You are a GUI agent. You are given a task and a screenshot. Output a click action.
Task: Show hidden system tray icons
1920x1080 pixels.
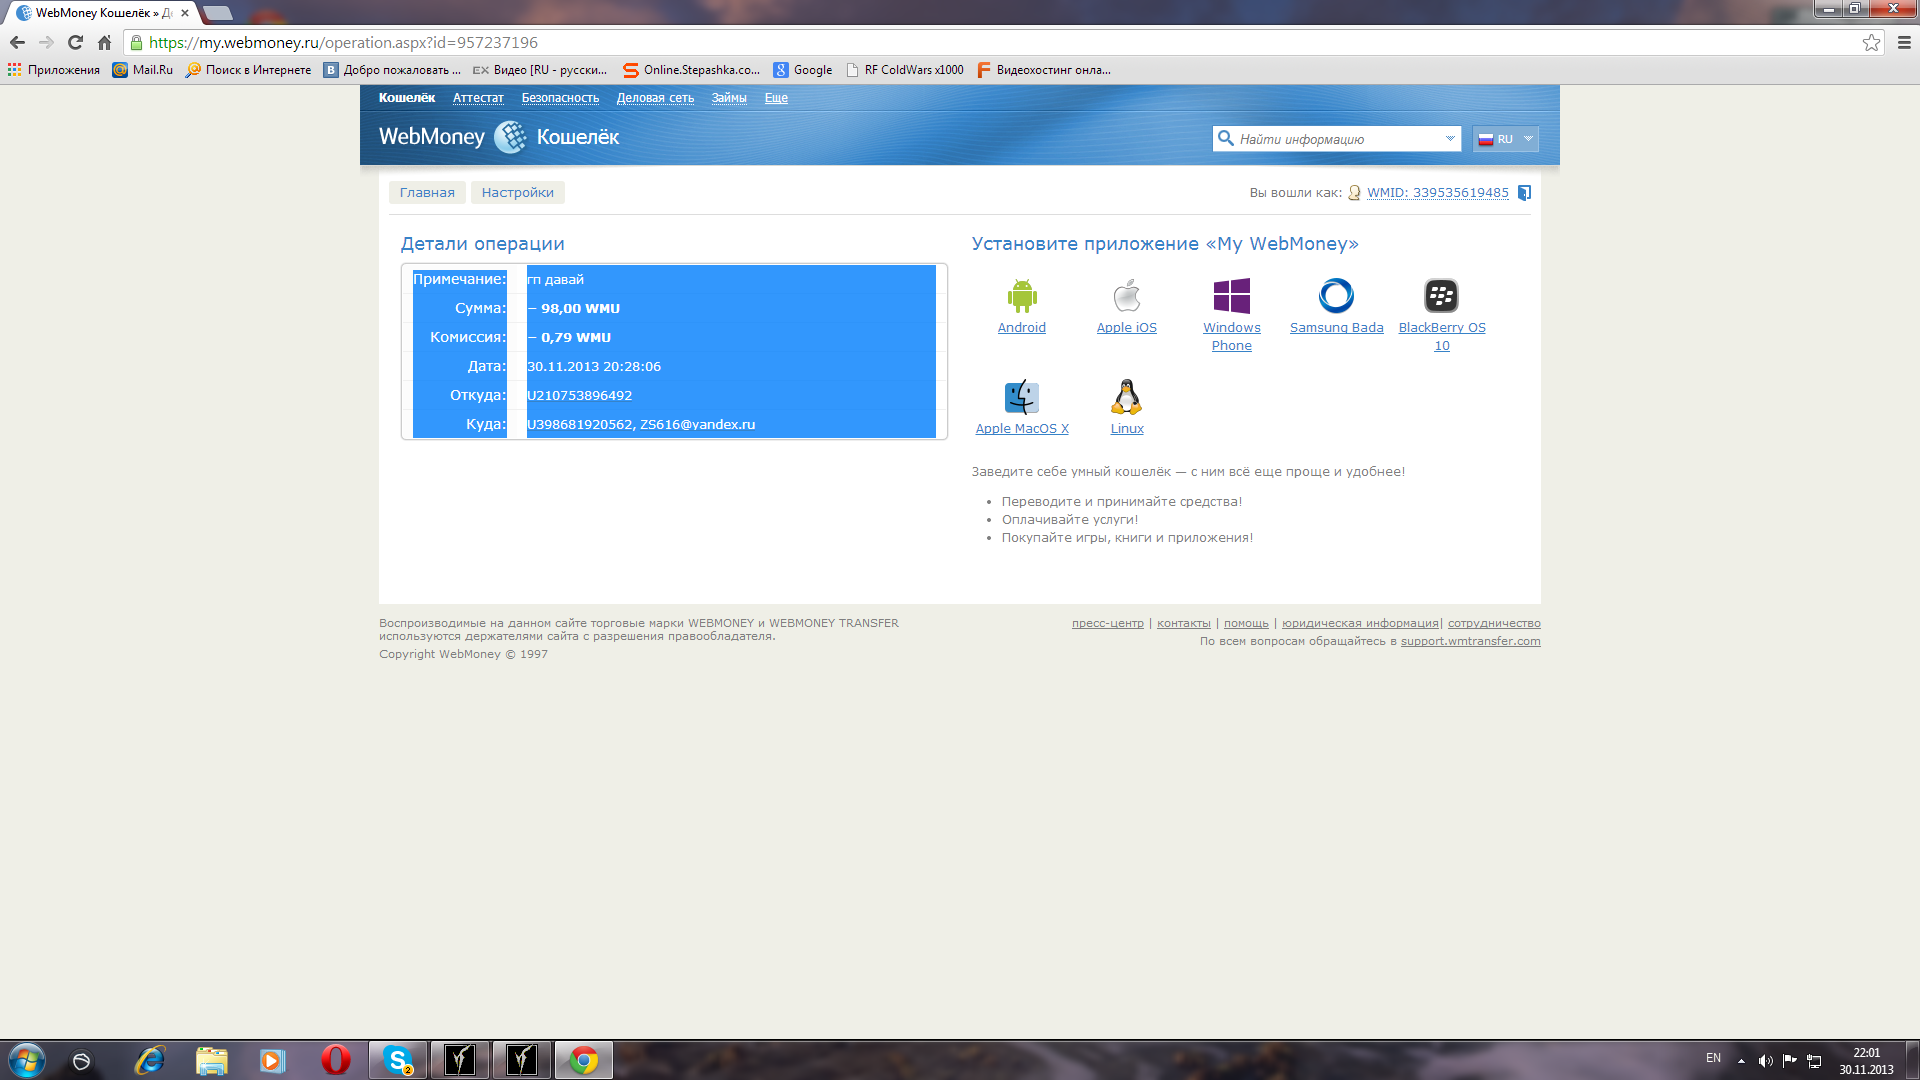pyautogui.click(x=1741, y=1061)
